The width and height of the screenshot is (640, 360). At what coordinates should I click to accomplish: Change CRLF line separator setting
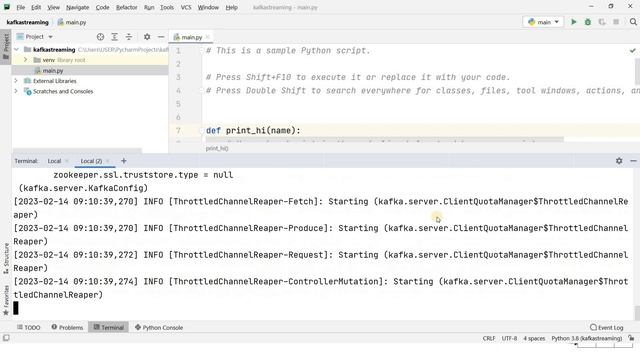[489, 338]
